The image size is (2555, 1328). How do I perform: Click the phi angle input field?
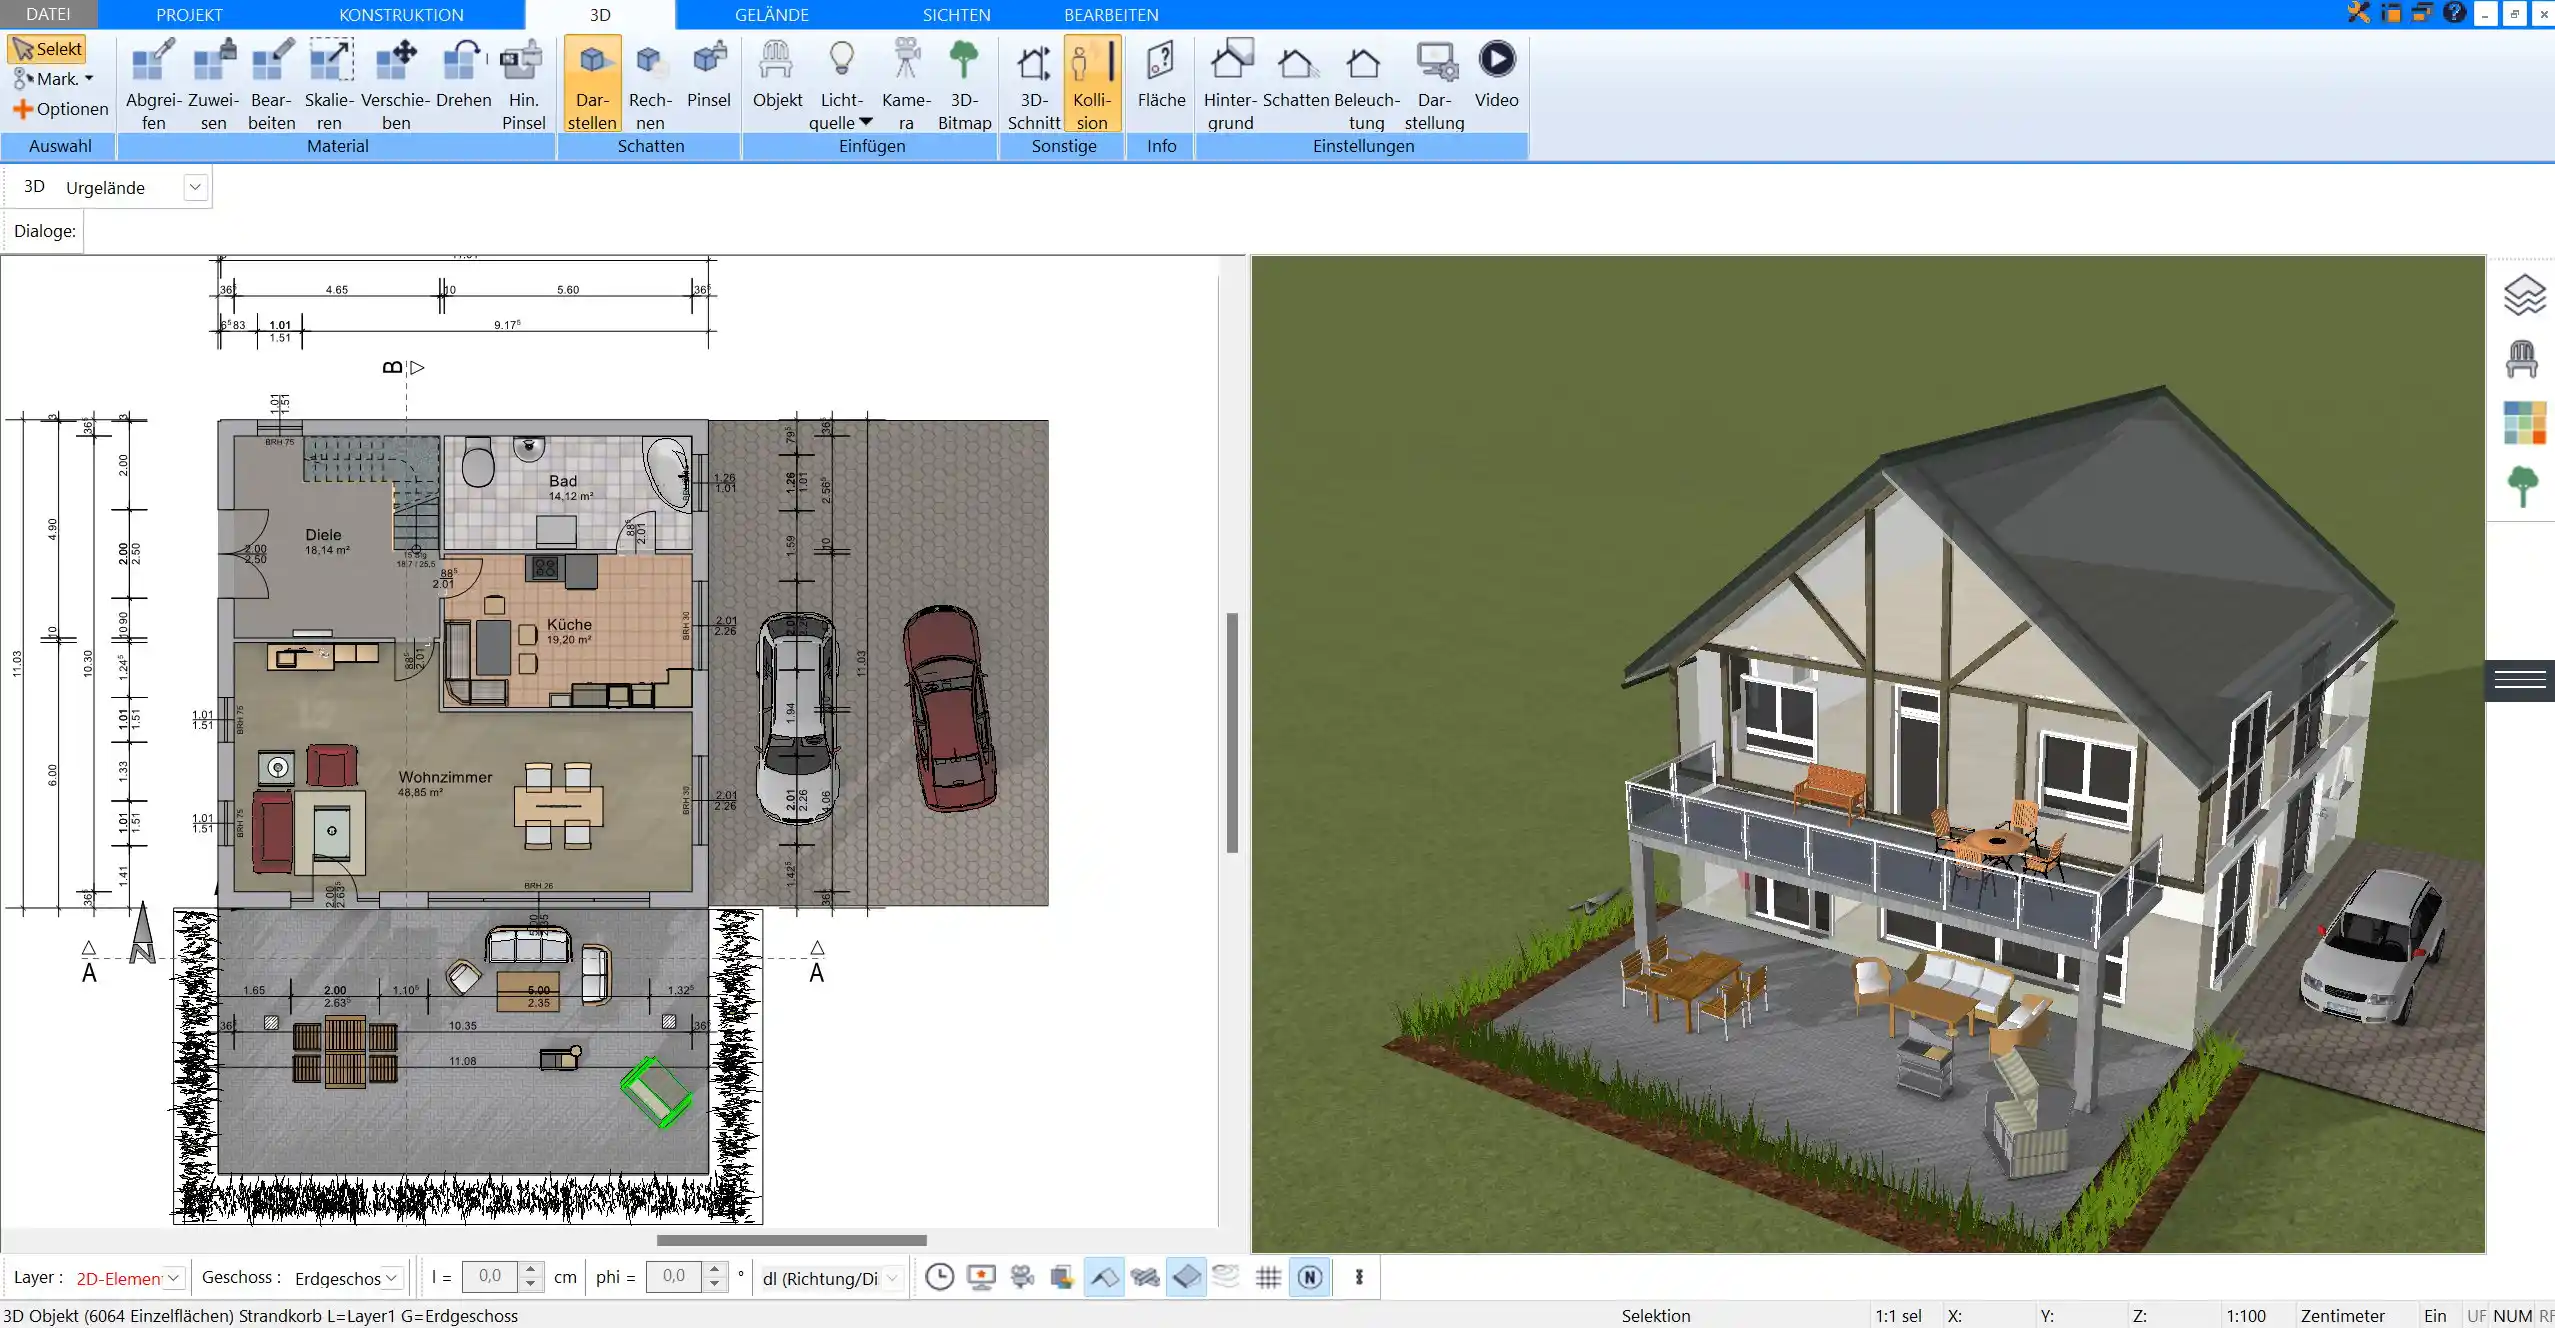point(674,1276)
